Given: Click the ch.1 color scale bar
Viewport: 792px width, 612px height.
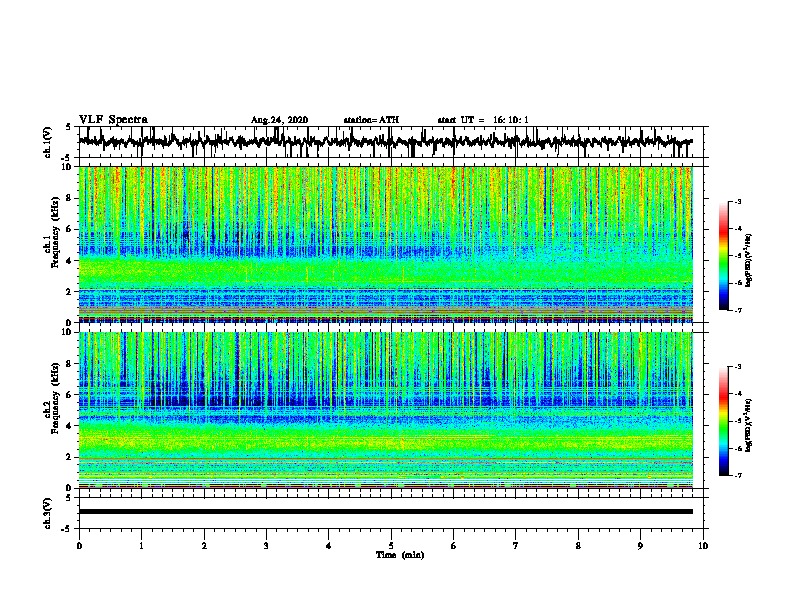Looking at the screenshot, I should click(x=724, y=256).
